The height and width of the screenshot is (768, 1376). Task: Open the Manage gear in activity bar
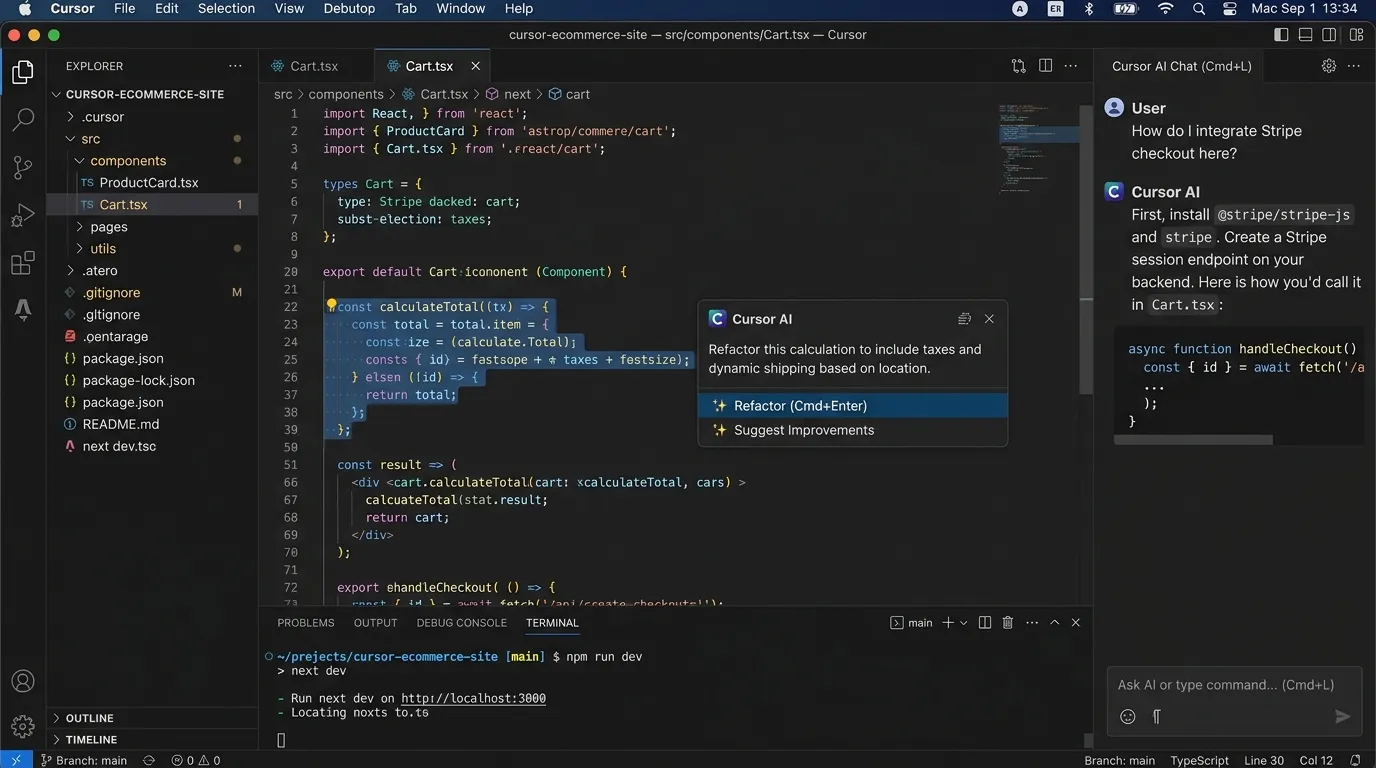tap(23, 726)
